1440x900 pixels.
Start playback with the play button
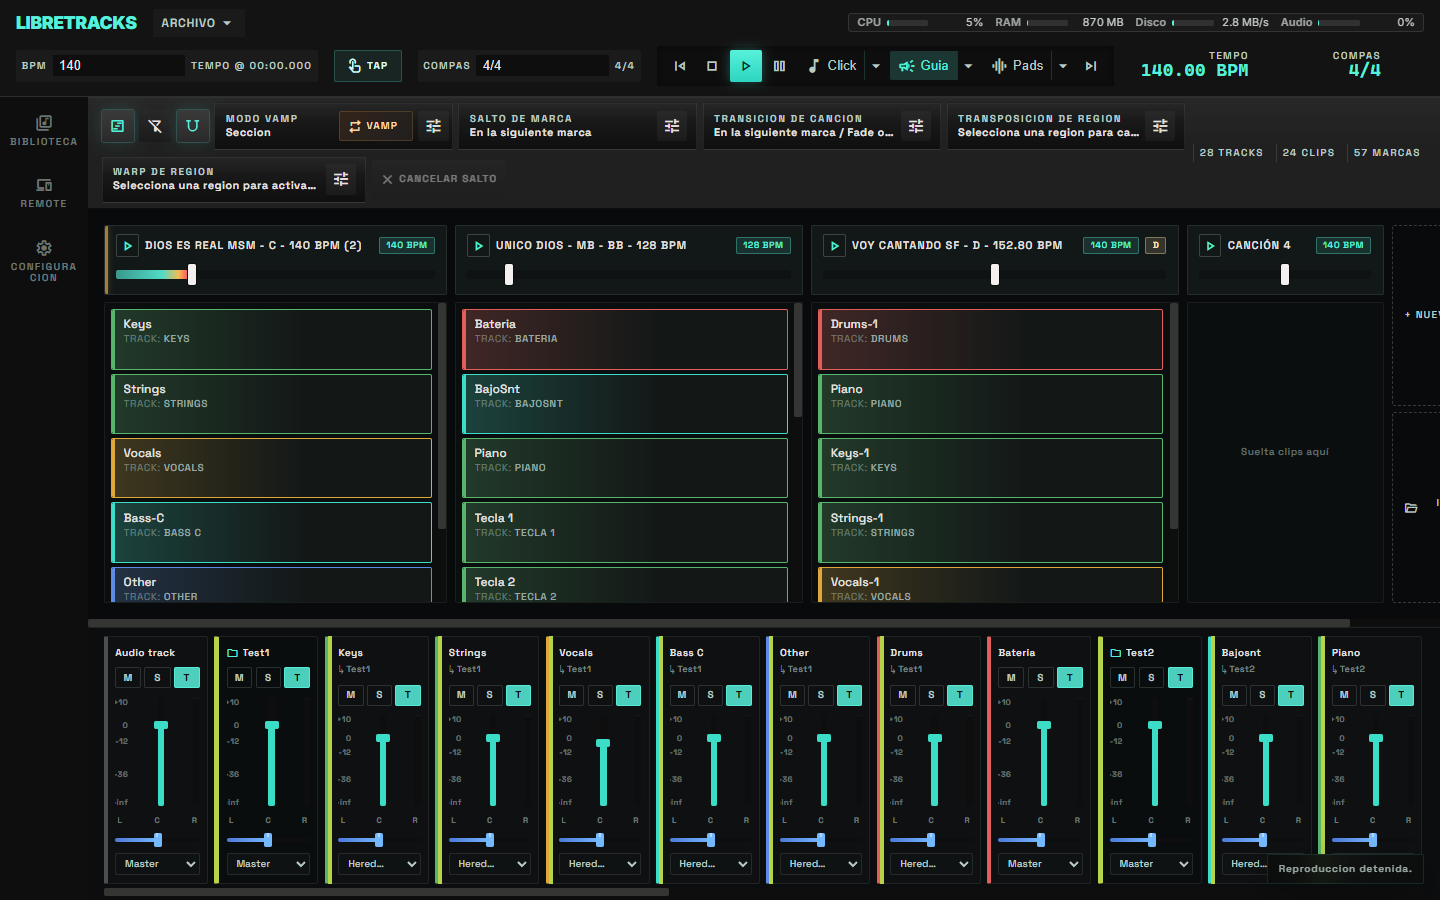coord(745,66)
